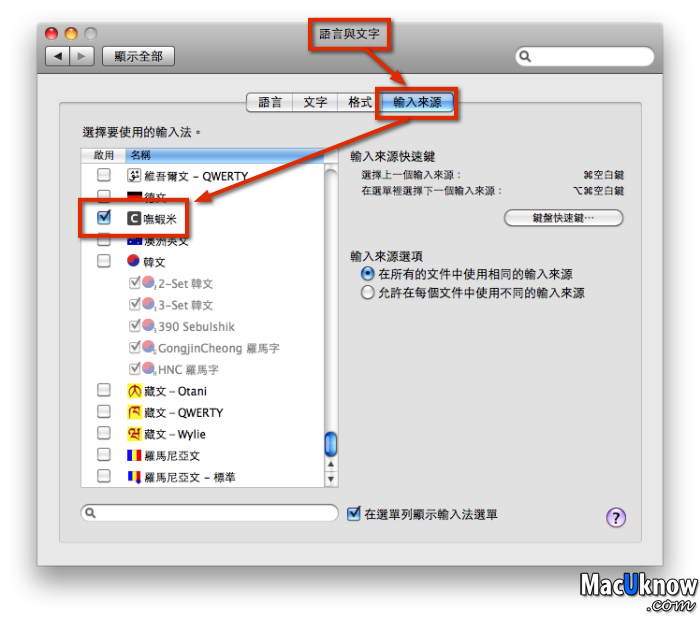Image resolution: width=700 pixels, height=617 pixels.
Task: Click the input list scrollbar down arrow
Action: (331, 479)
